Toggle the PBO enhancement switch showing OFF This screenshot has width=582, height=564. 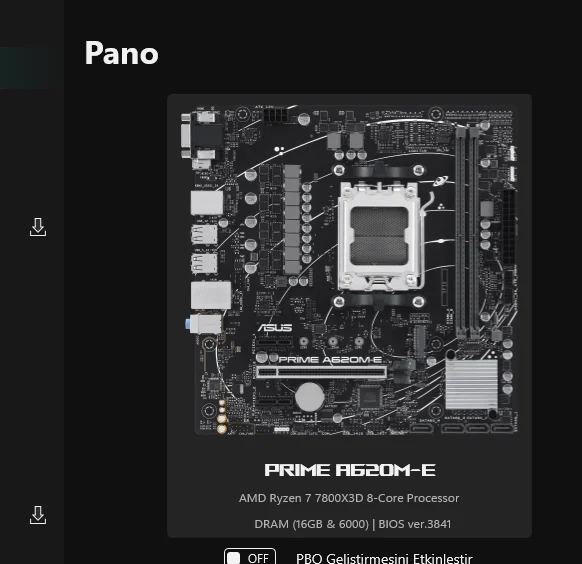[x=250, y=557]
